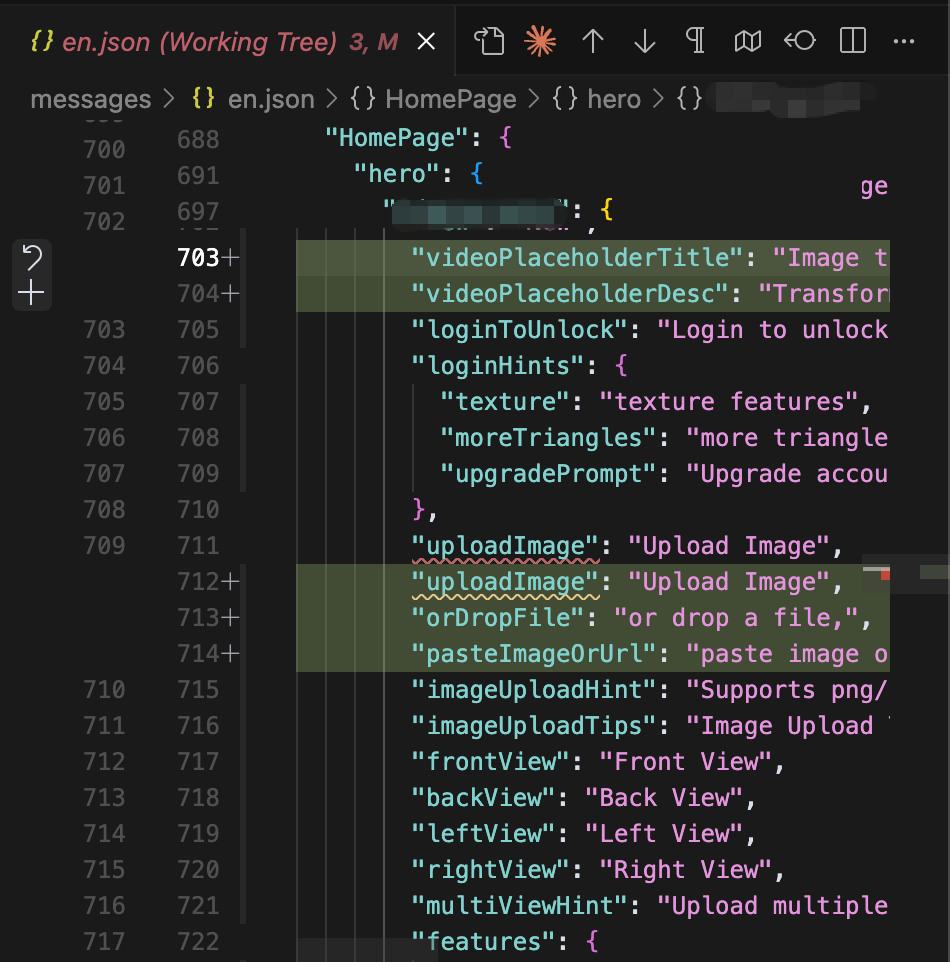Click the "Front View" string value

685,762
